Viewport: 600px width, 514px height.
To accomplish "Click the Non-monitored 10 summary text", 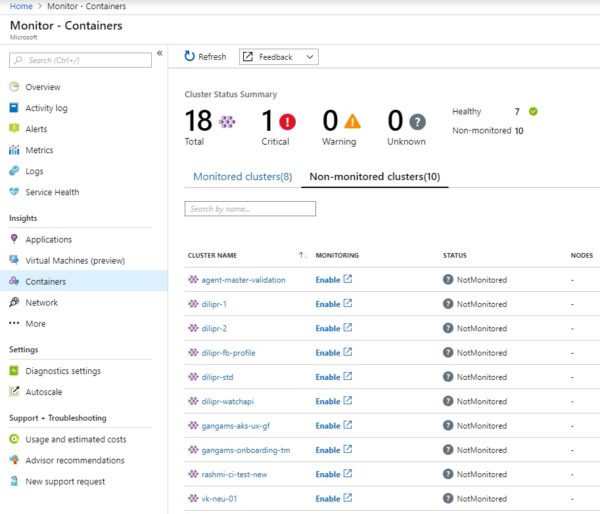I will coord(488,131).
